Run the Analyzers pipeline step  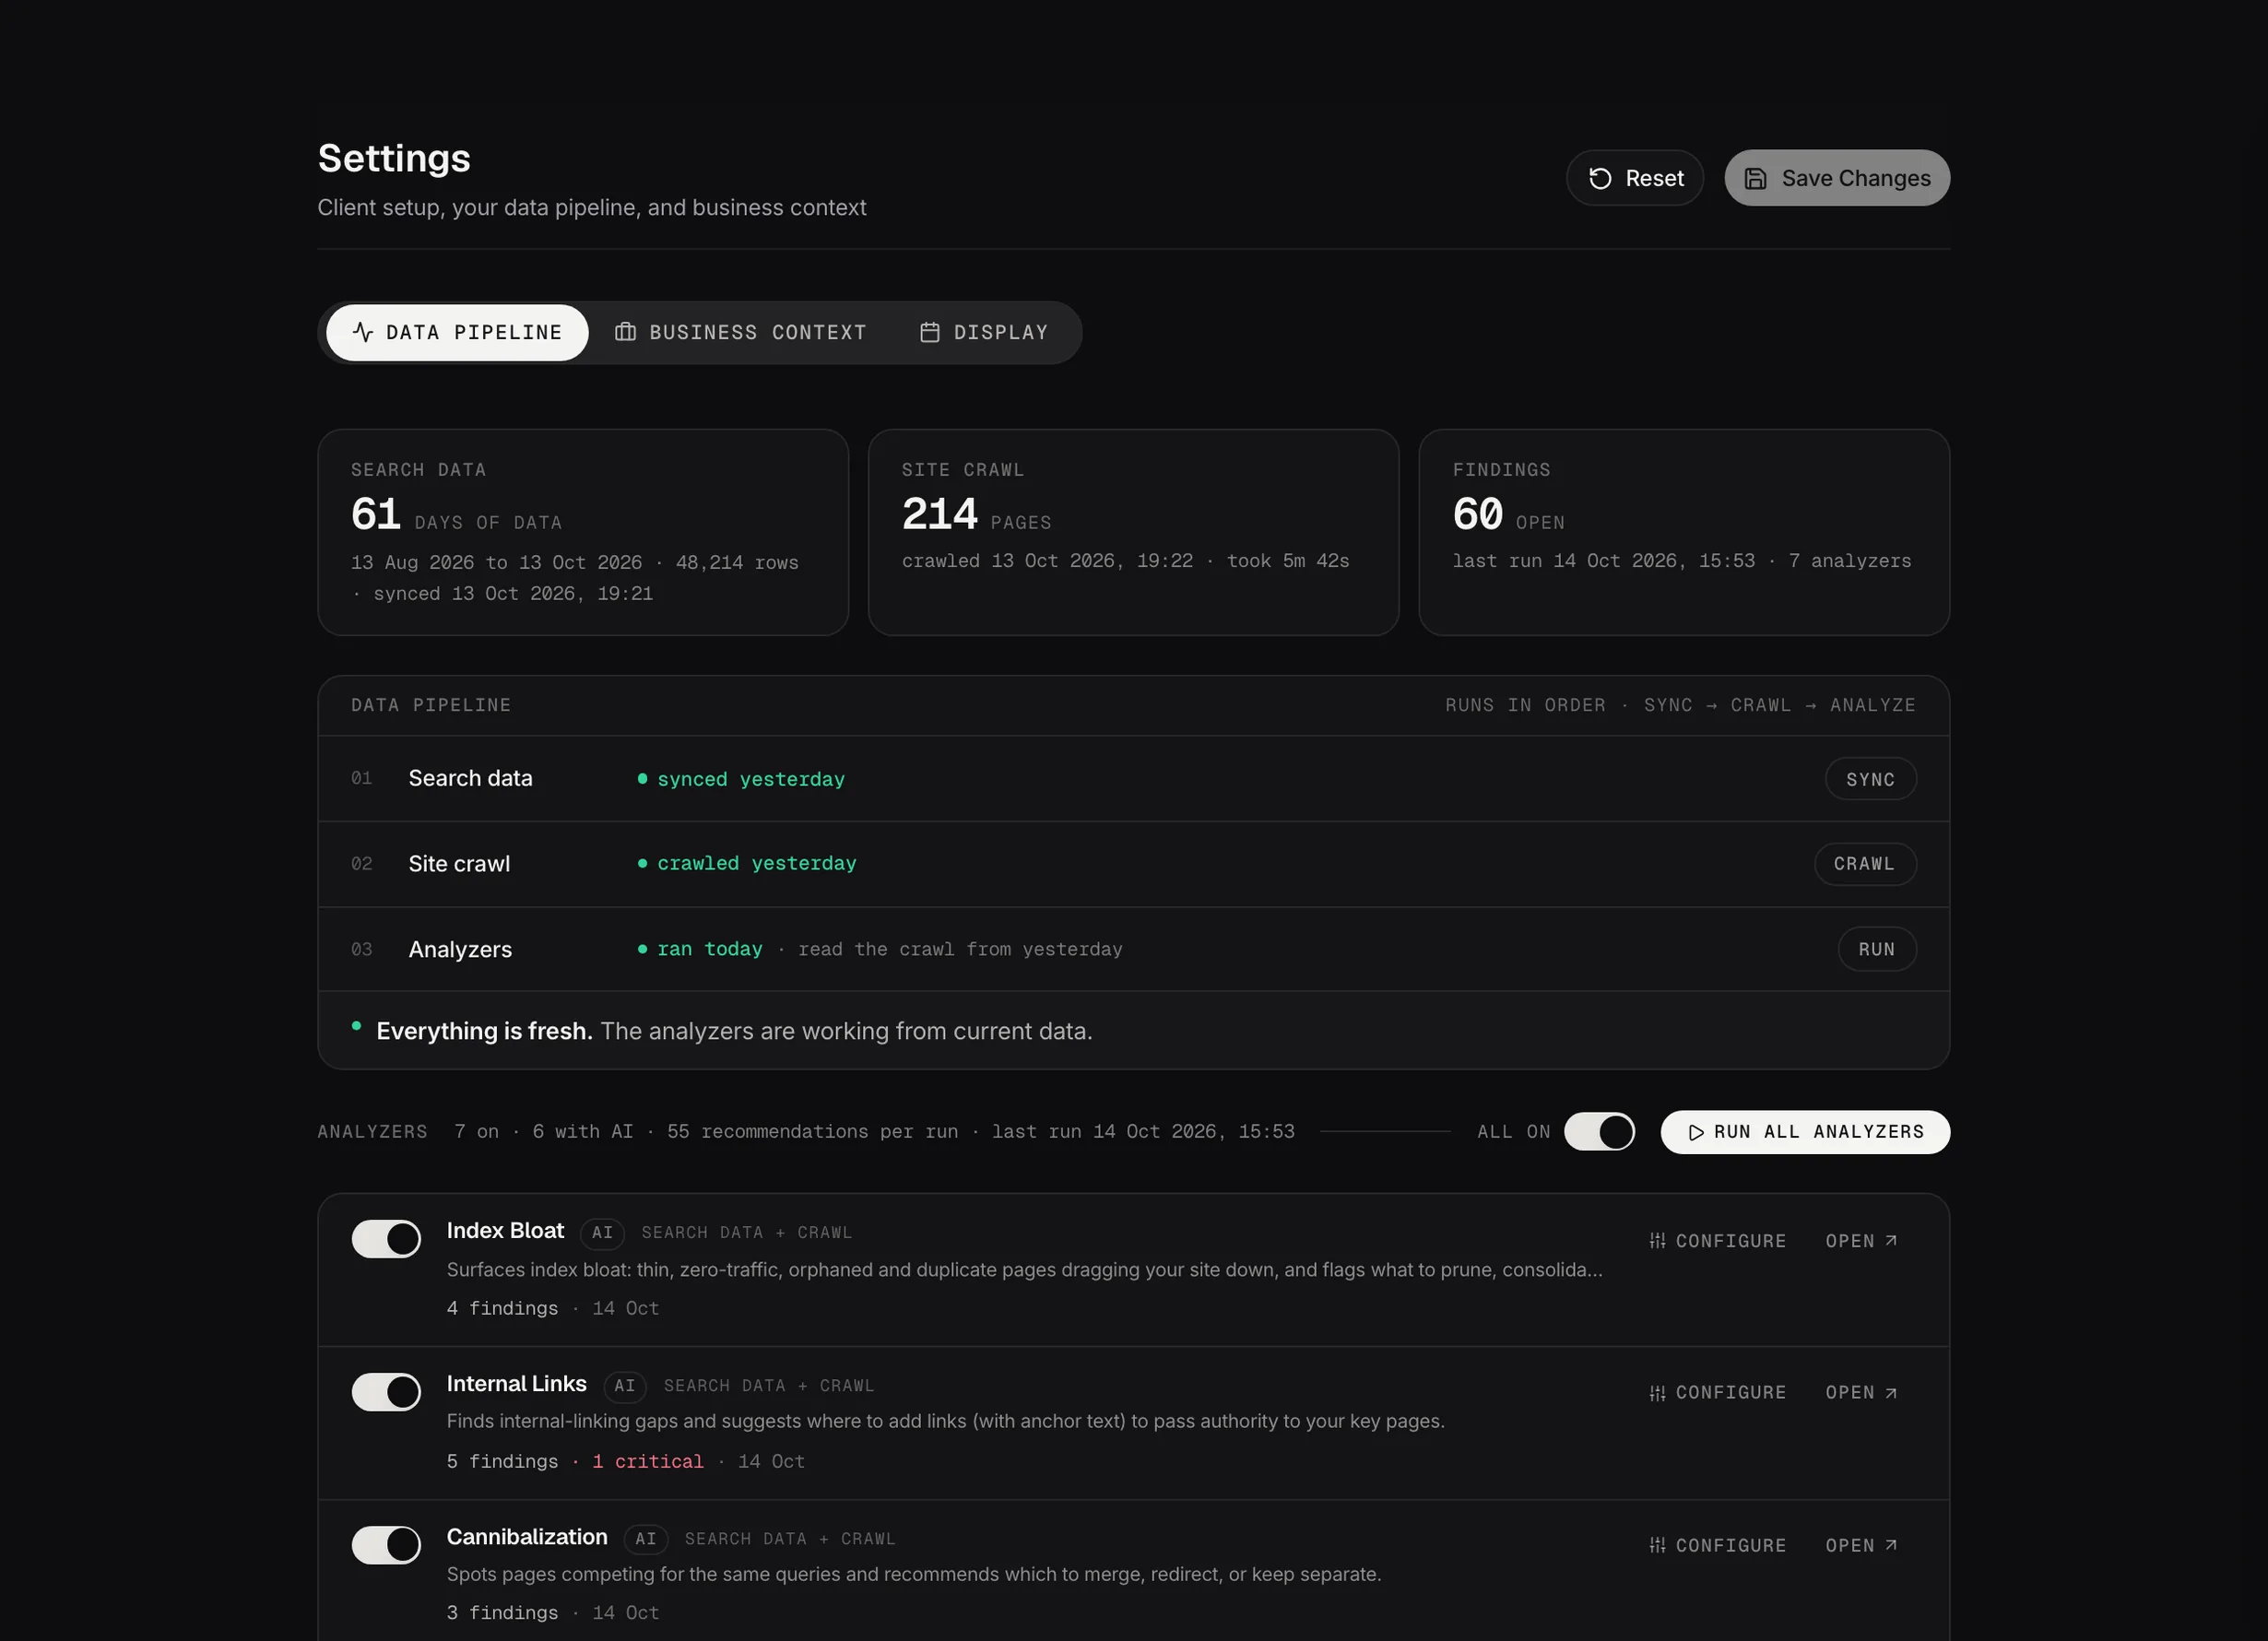(x=1876, y=949)
